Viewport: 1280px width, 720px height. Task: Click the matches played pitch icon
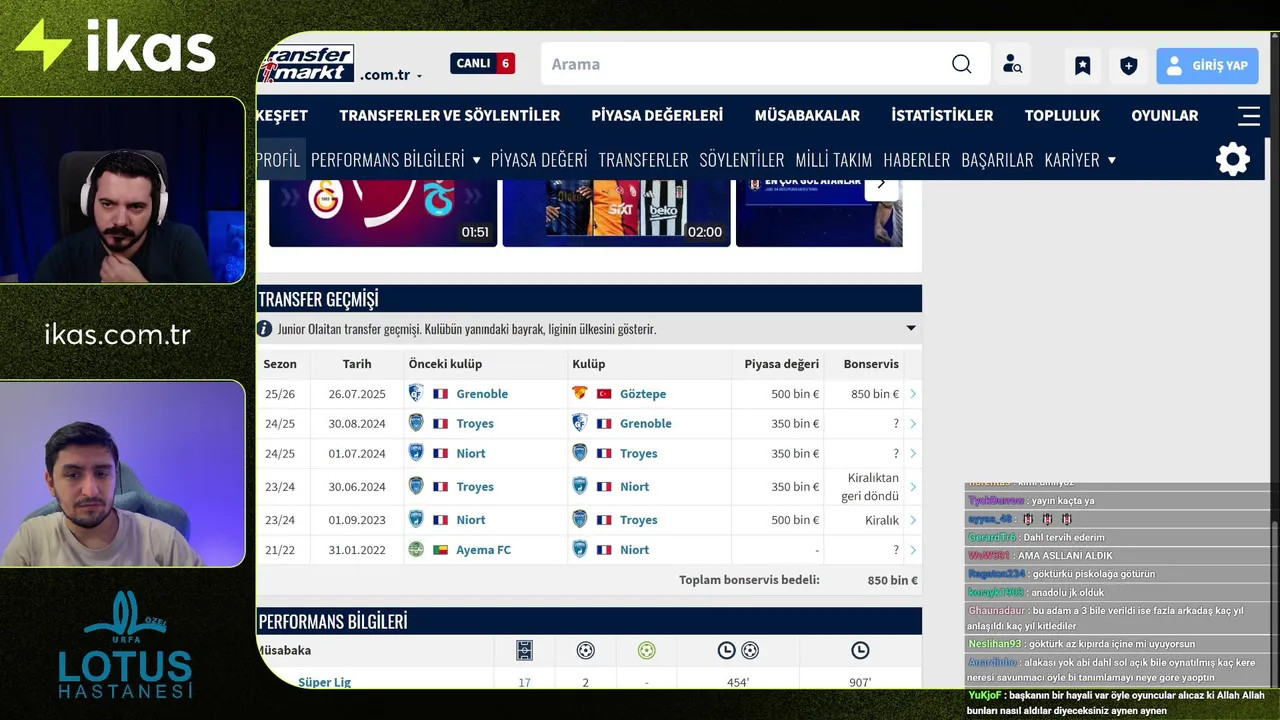[x=524, y=651]
